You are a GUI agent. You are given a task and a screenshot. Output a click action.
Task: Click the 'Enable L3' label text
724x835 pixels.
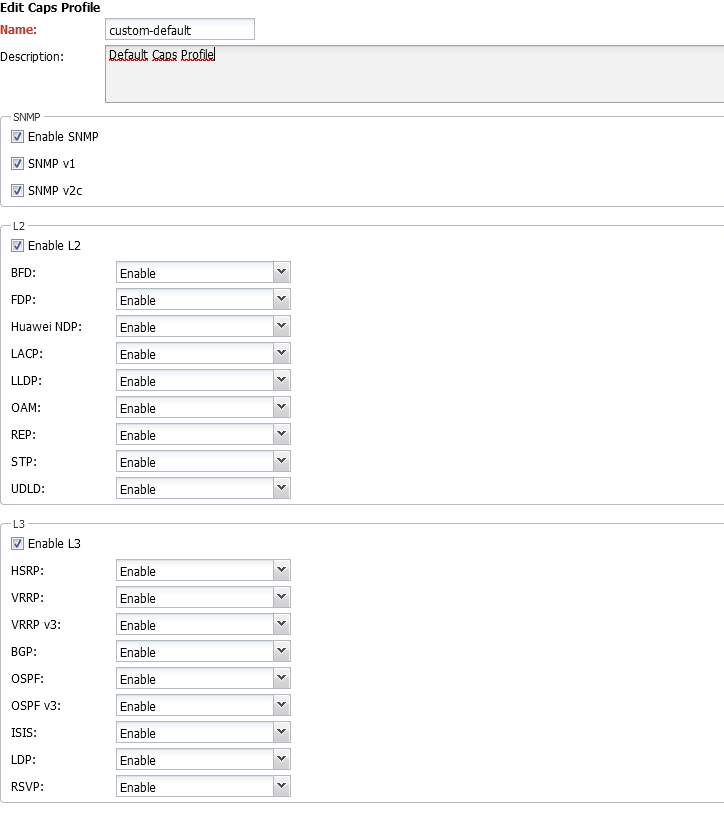click(x=54, y=544)
